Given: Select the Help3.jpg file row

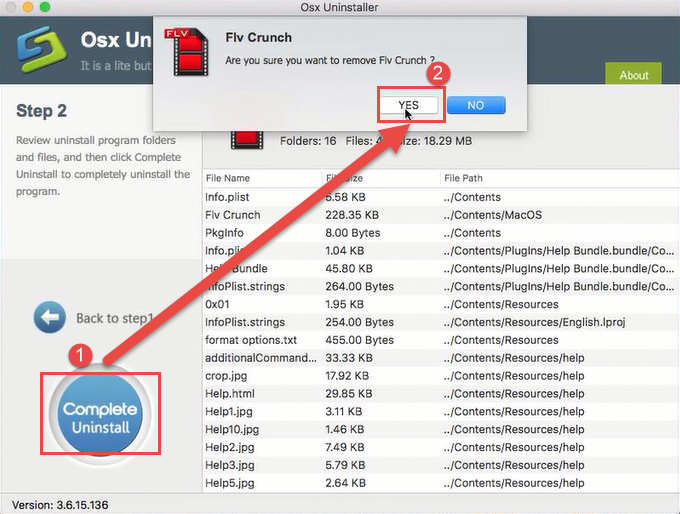Looking at the screenshot, I should click(230, 466).
